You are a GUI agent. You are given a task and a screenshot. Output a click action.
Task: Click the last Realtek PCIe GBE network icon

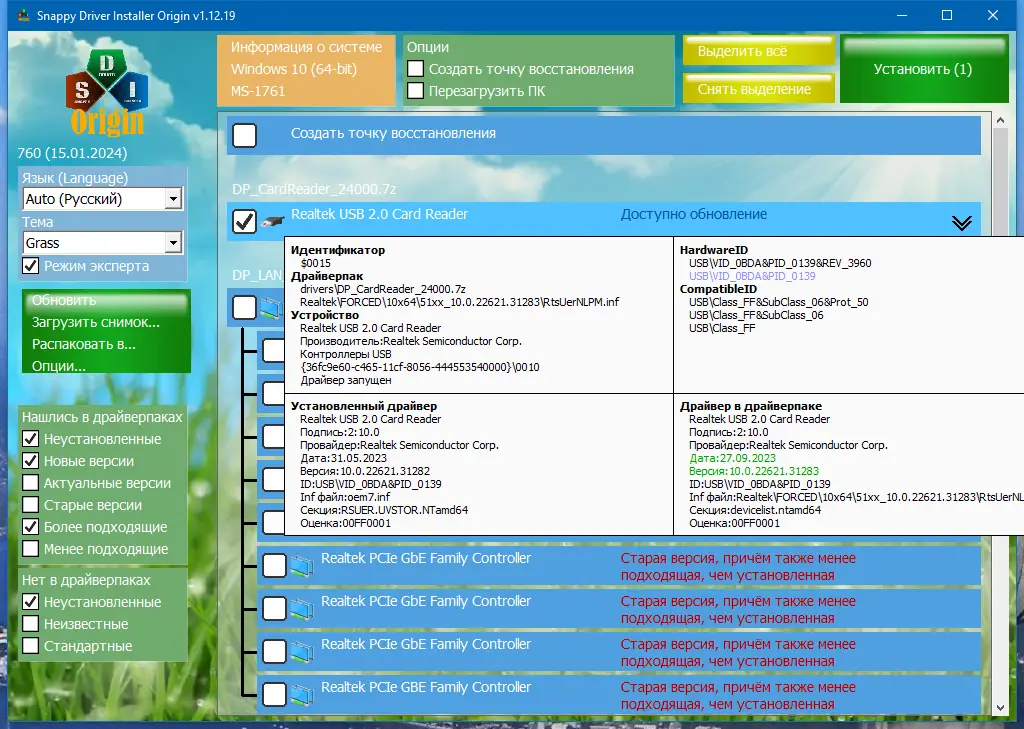(302, 694)
